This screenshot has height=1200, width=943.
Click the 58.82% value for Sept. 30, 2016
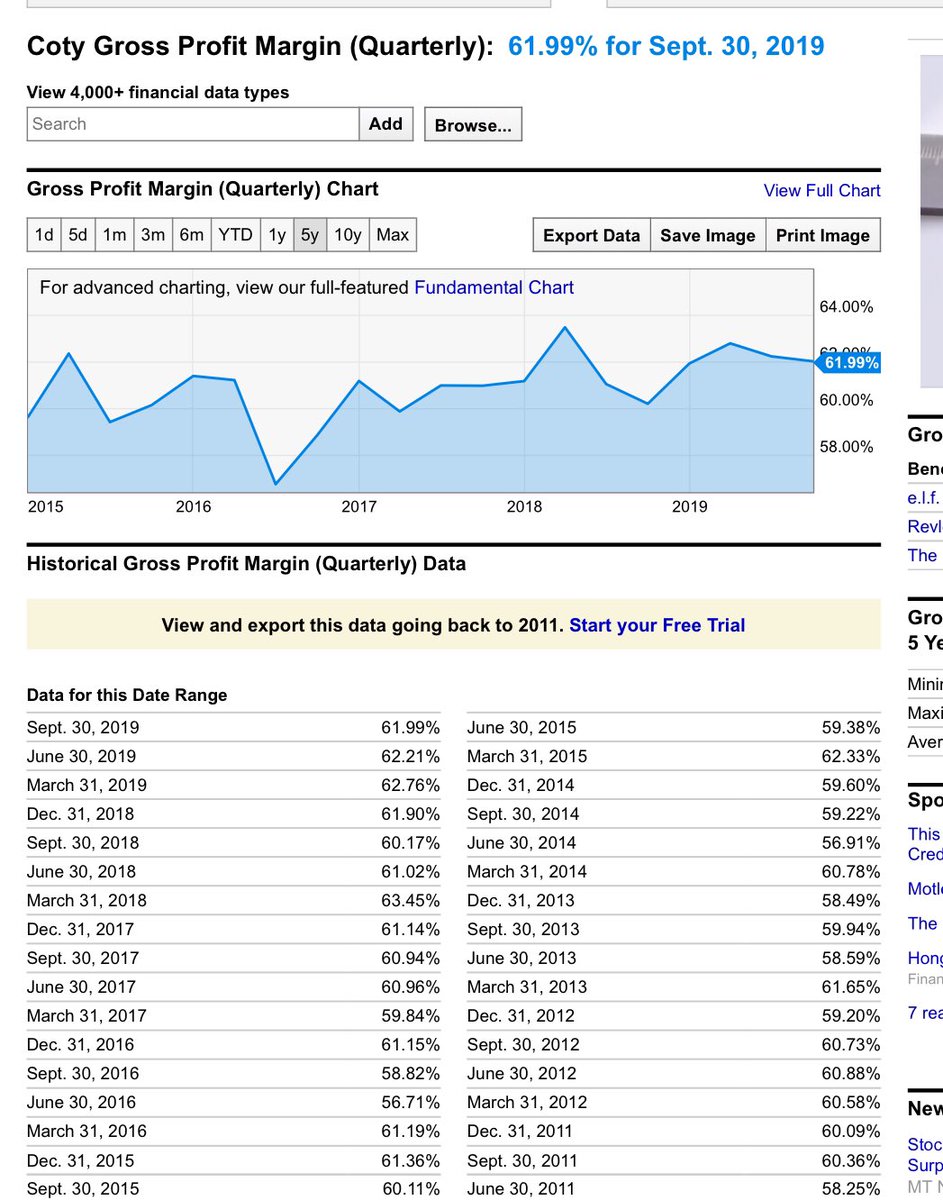410,1074
